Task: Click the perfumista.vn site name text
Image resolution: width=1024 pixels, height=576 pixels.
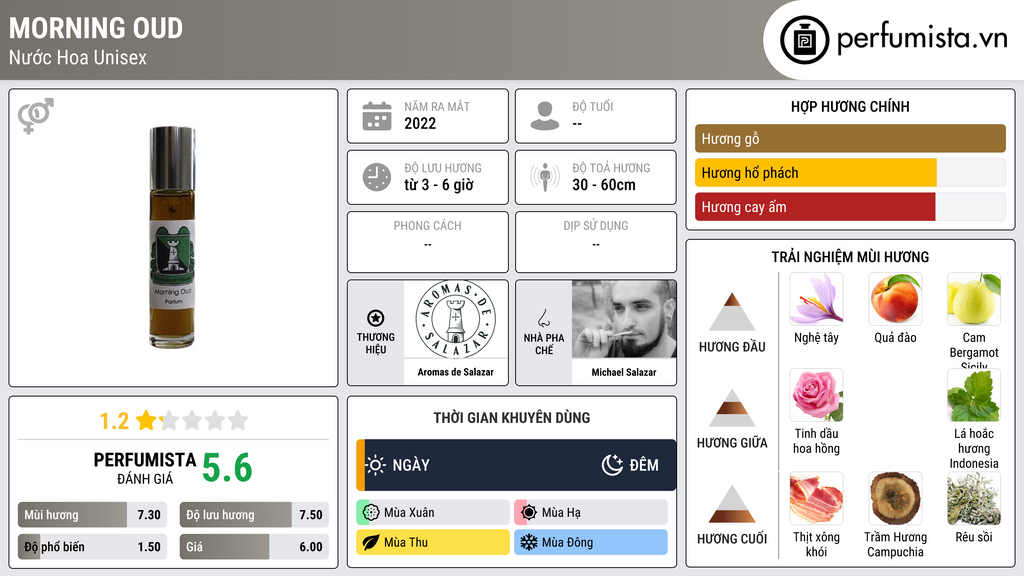Action: (922, 38)
